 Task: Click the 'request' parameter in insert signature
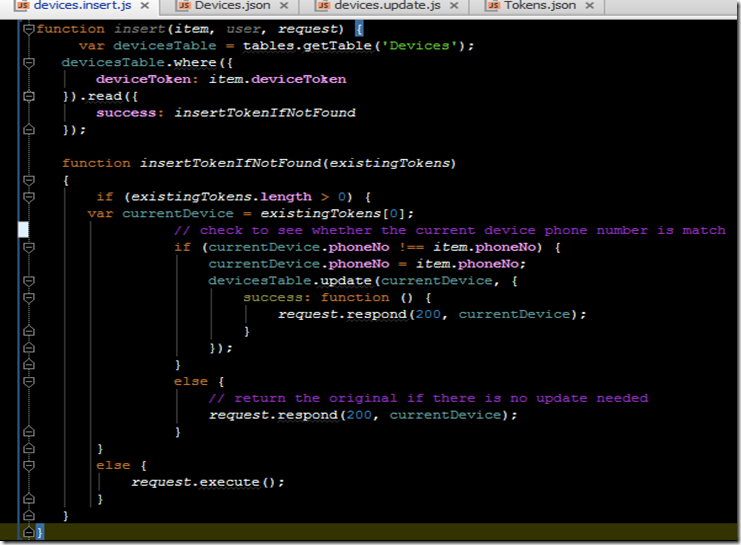(x=307, y=29)
